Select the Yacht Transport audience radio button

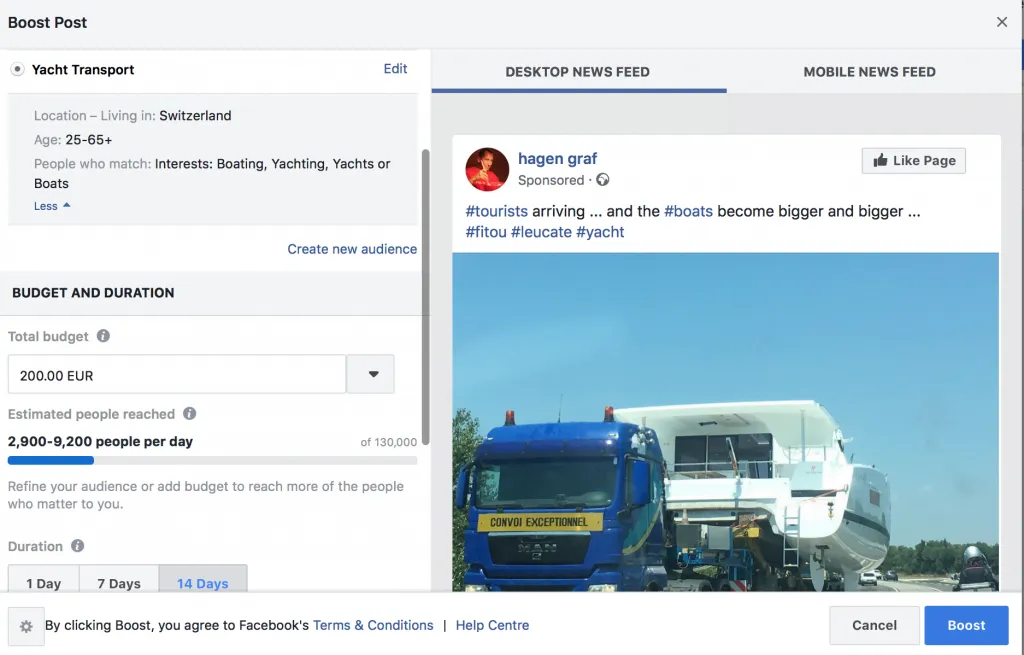pyautogui.click(x=18, y=69)
